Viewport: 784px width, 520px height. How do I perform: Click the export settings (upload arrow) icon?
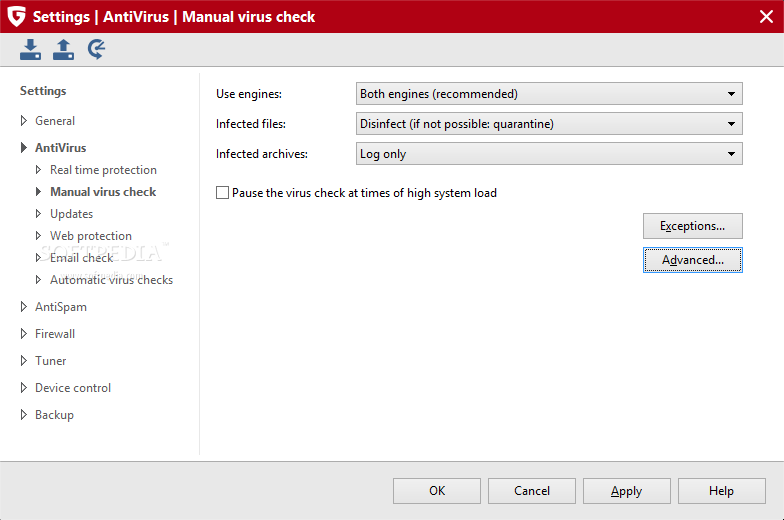coord(63,49)
